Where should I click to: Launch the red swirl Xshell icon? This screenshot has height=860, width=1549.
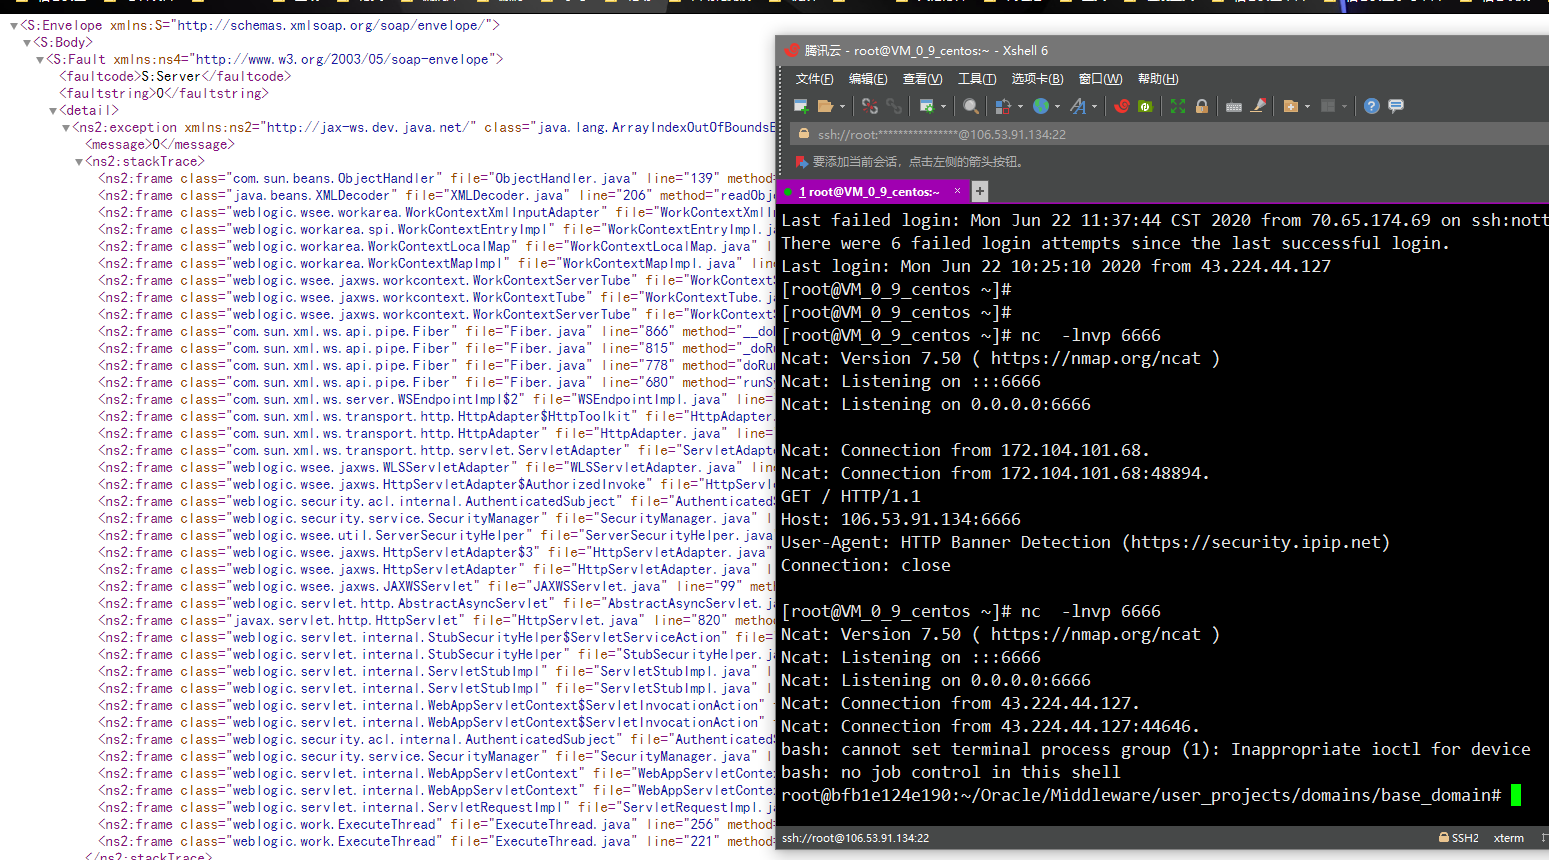point(1122,106)
